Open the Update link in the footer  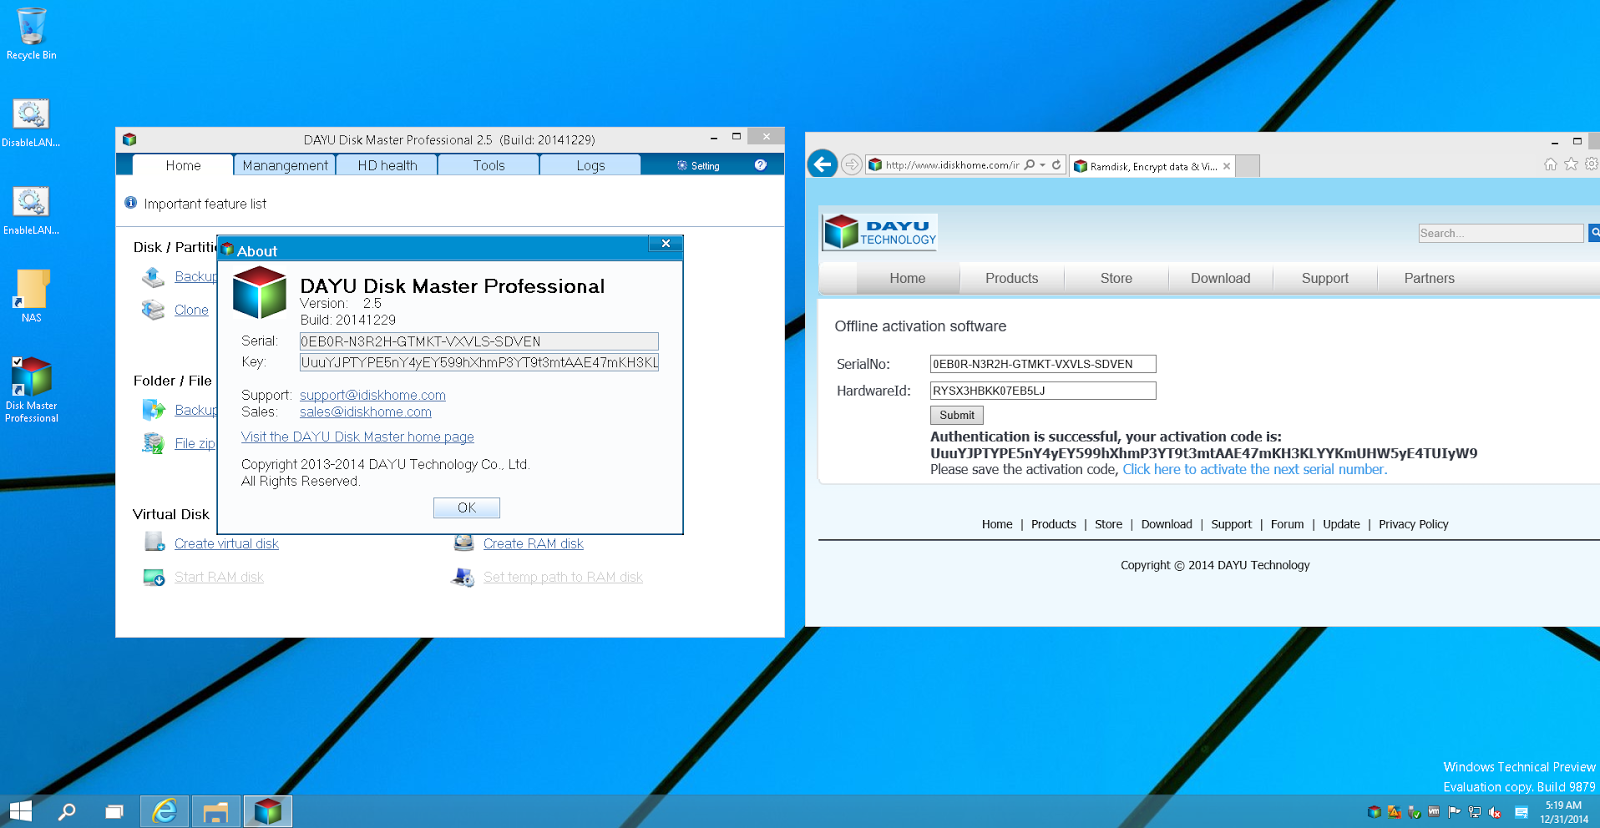pyautogui.click(x=1341, y=524)
